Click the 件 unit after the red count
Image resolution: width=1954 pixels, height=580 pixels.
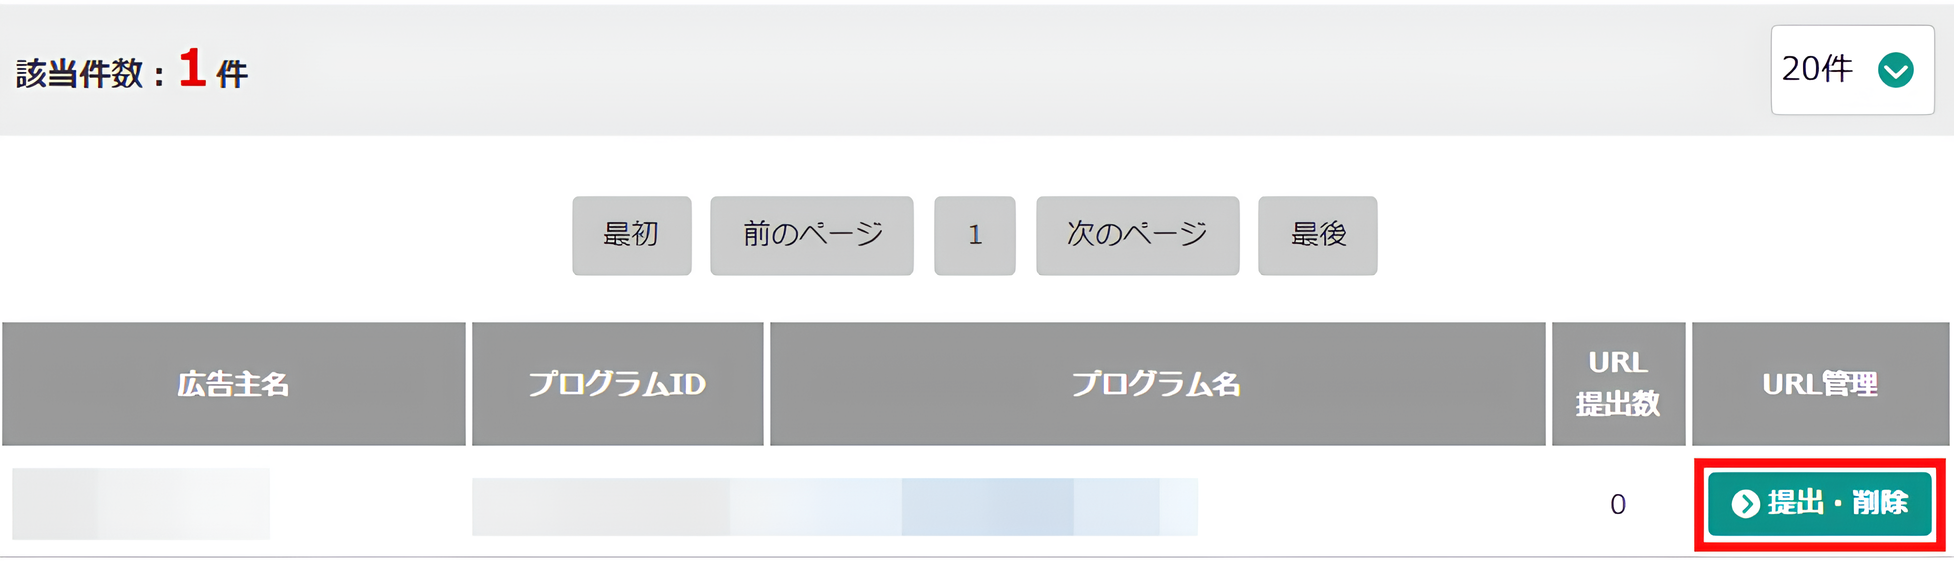[x=232, y=74]
